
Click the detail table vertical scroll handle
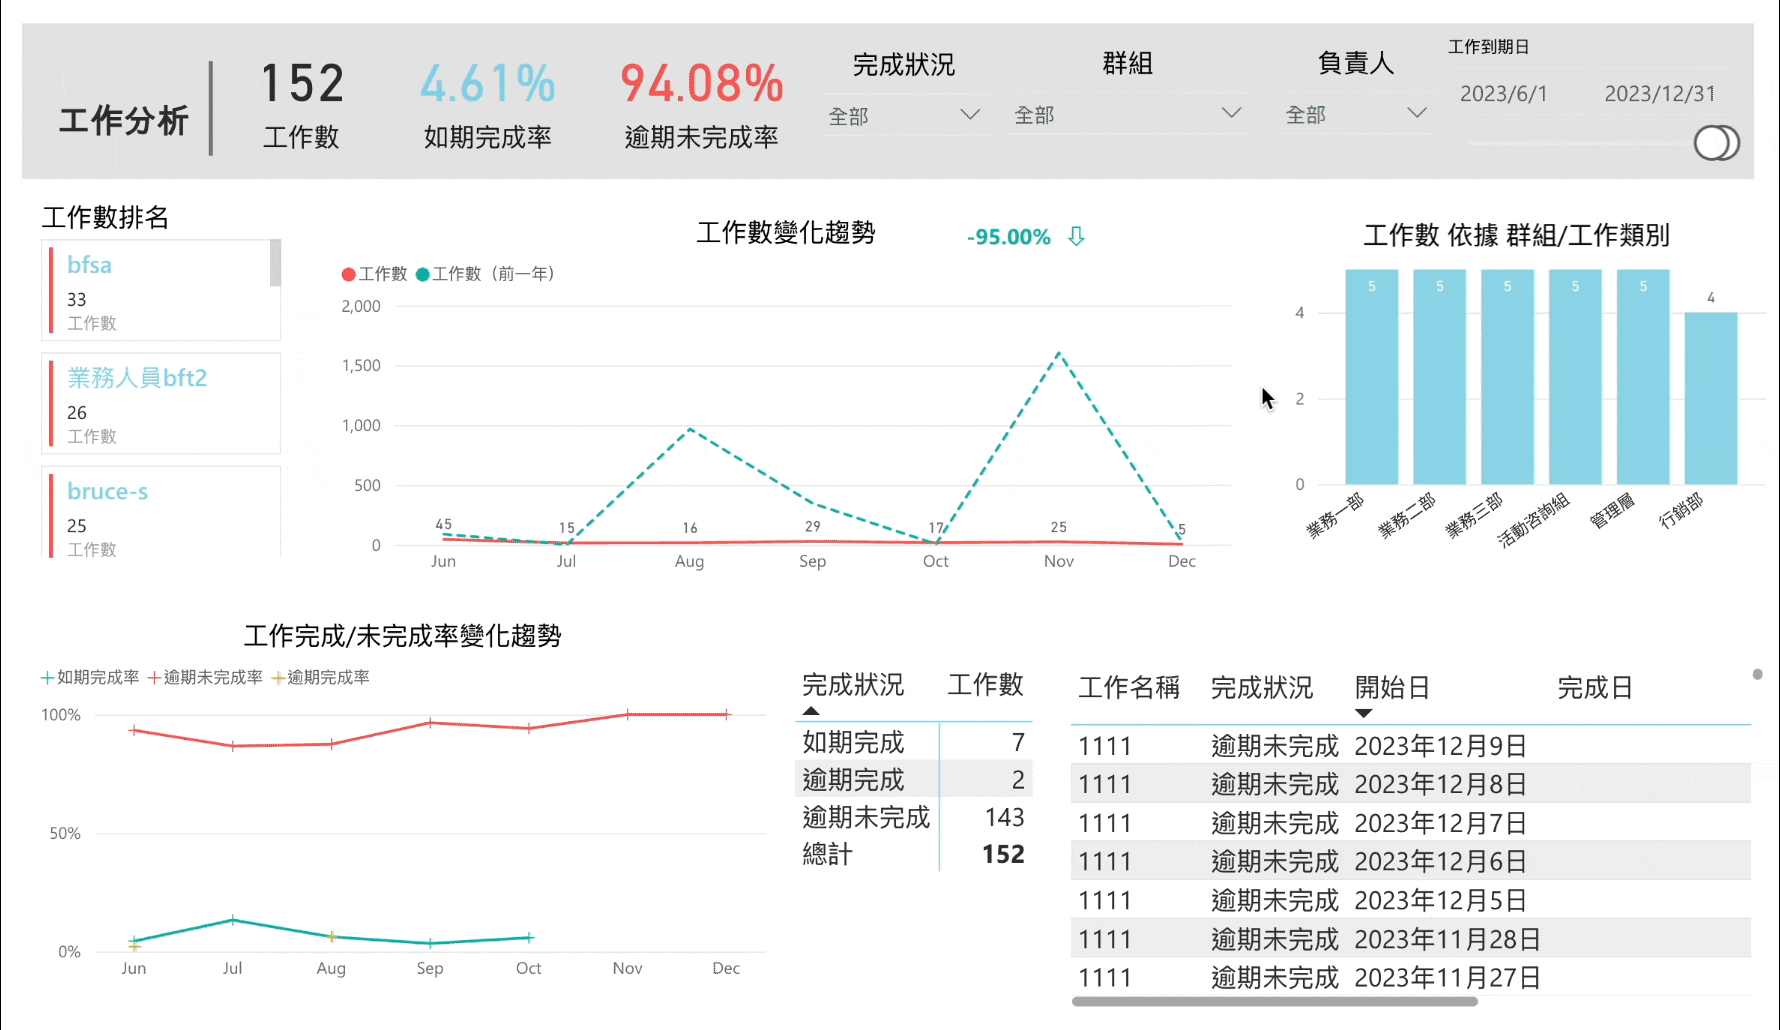point(1757,675)
